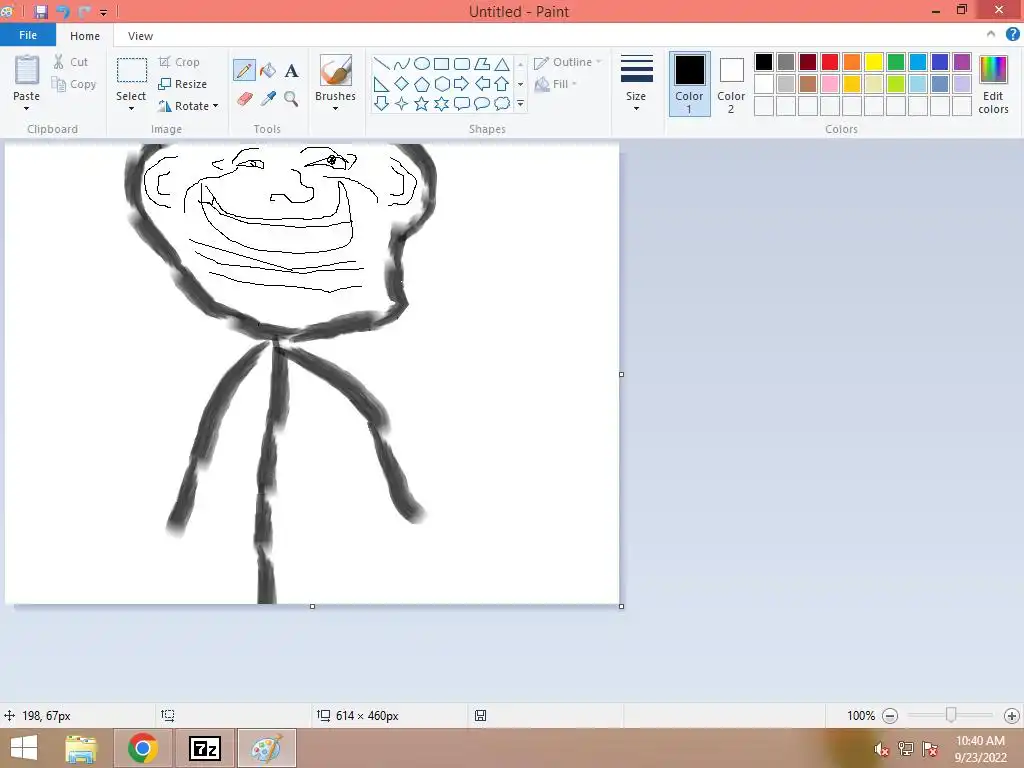Choose the Right triangle shape
The image size is (1024, 768).
[x=381, y=84]
